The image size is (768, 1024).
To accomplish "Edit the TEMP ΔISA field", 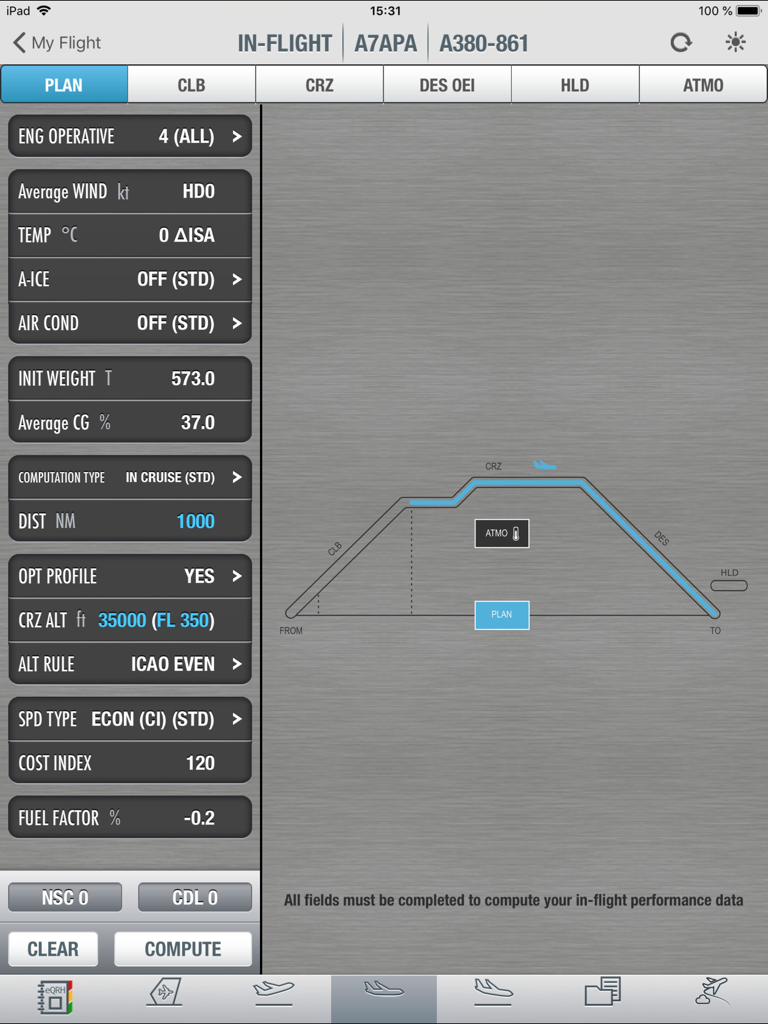I will tap(130, 235).
